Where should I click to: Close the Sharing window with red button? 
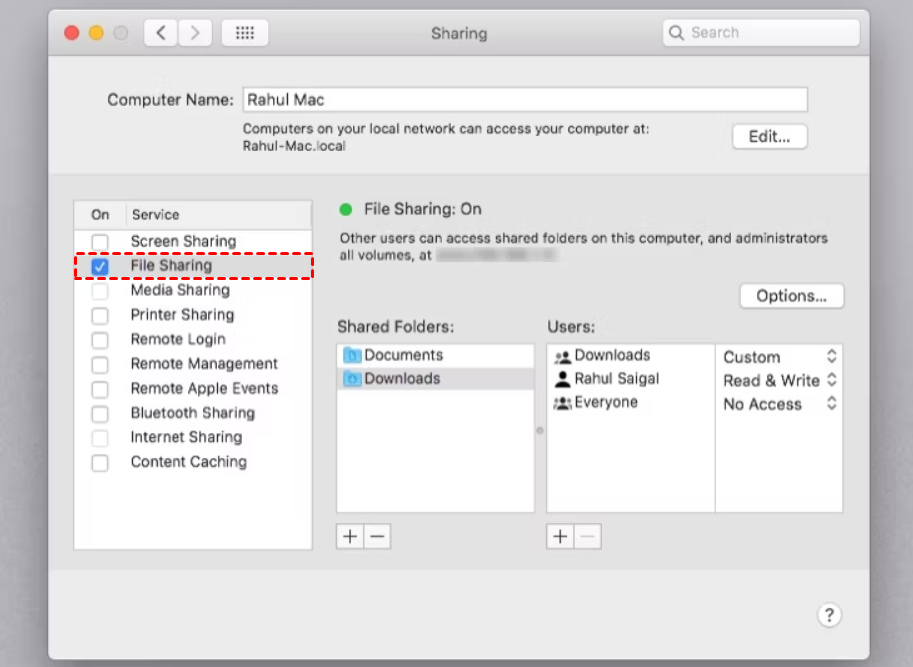click(72, 33)
